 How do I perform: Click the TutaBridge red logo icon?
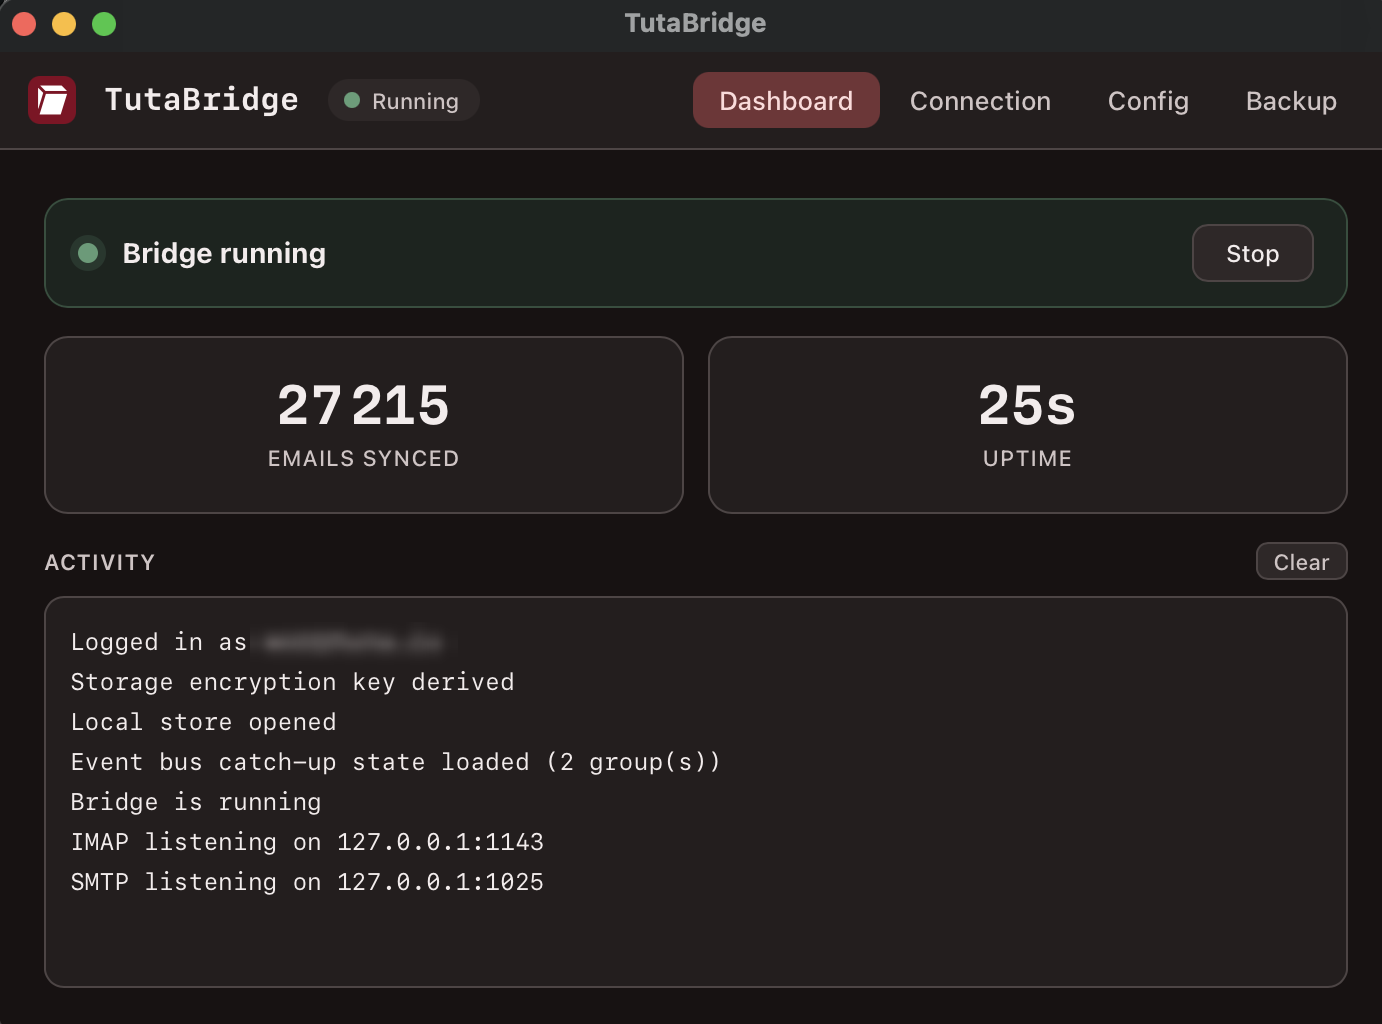[x=52, y=100]
